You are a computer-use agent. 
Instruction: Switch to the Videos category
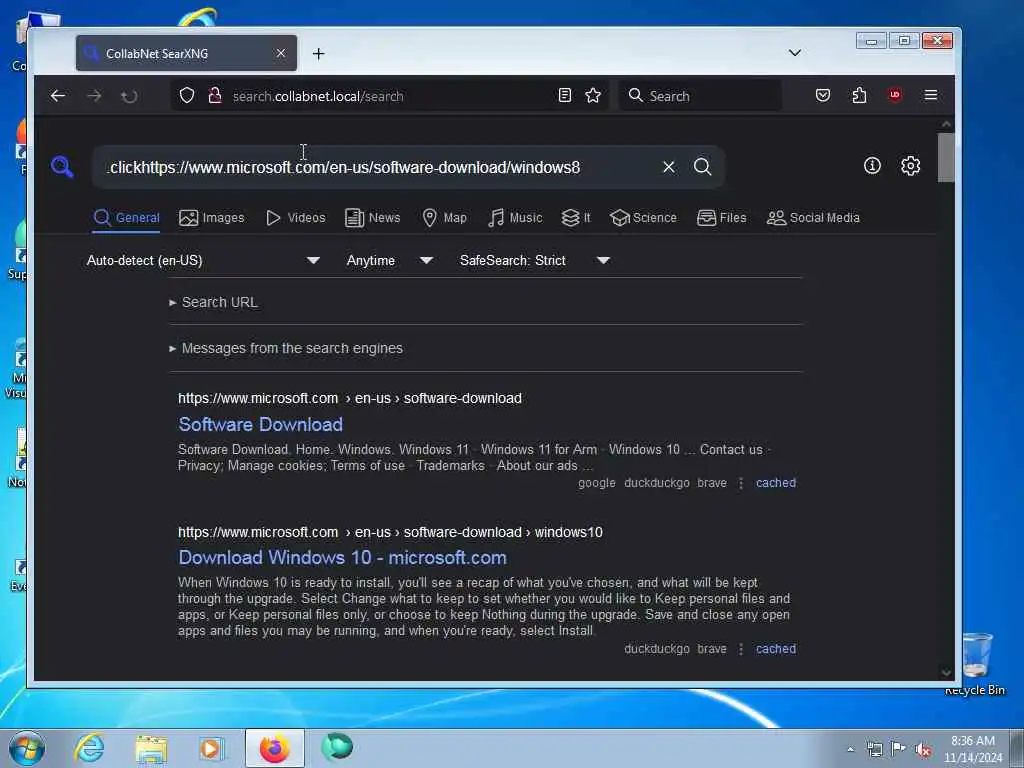click(x=295, y=218)
